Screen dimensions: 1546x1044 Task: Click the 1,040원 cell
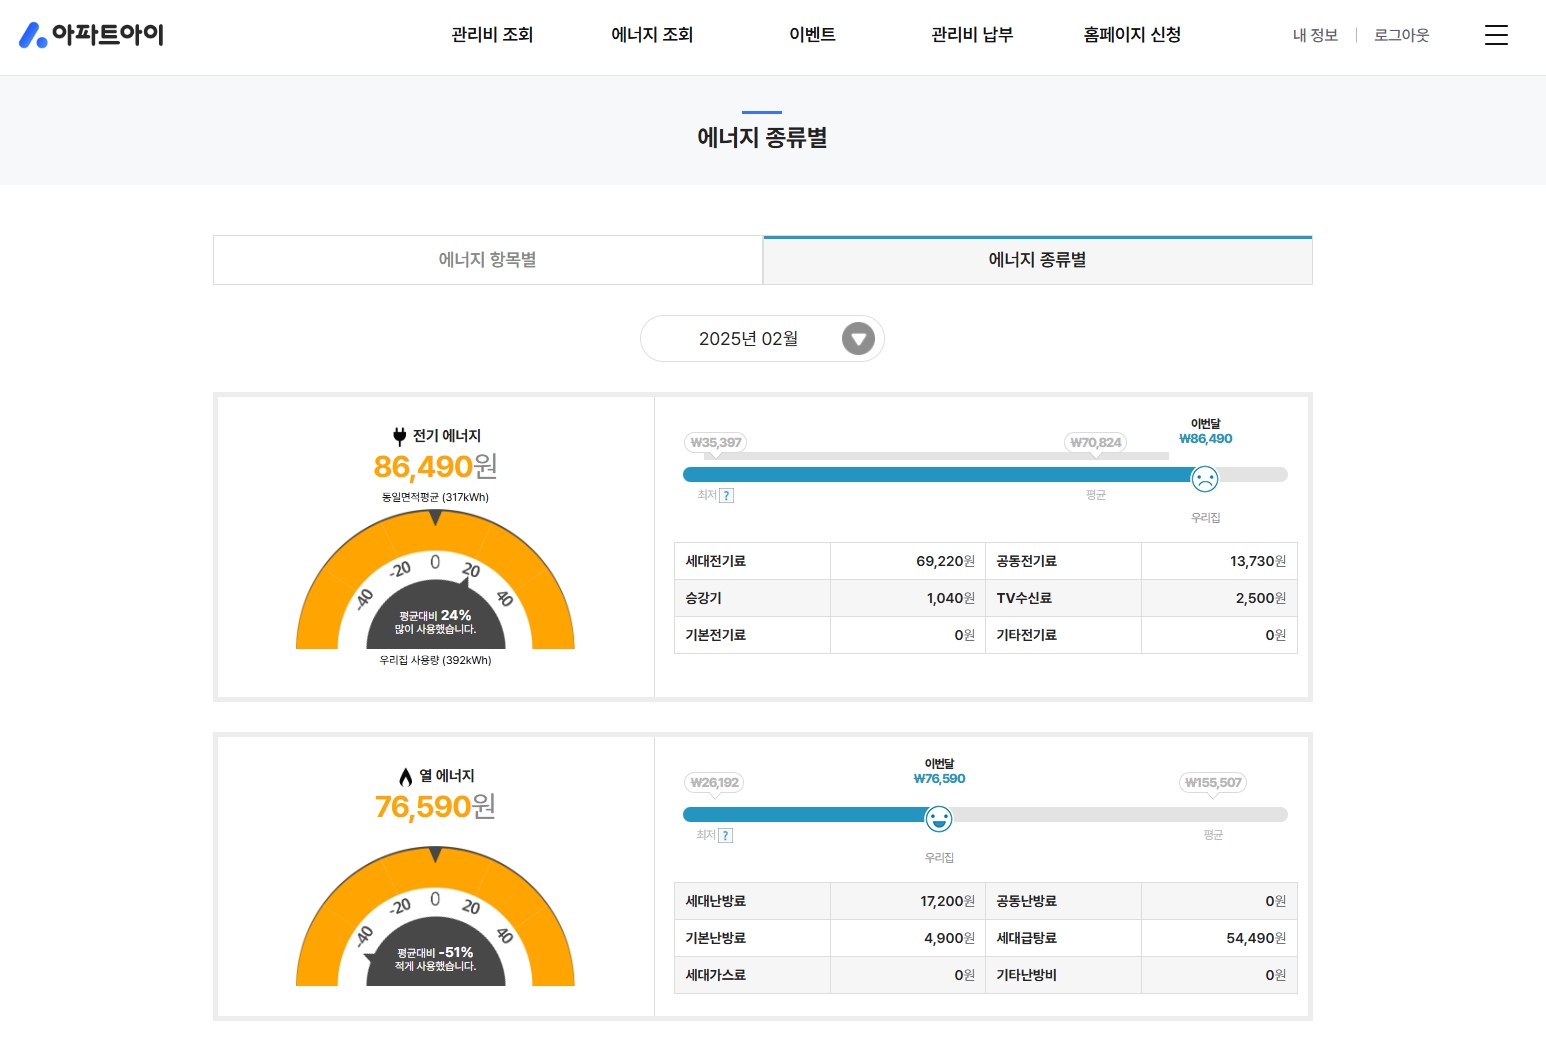(908, 598)
